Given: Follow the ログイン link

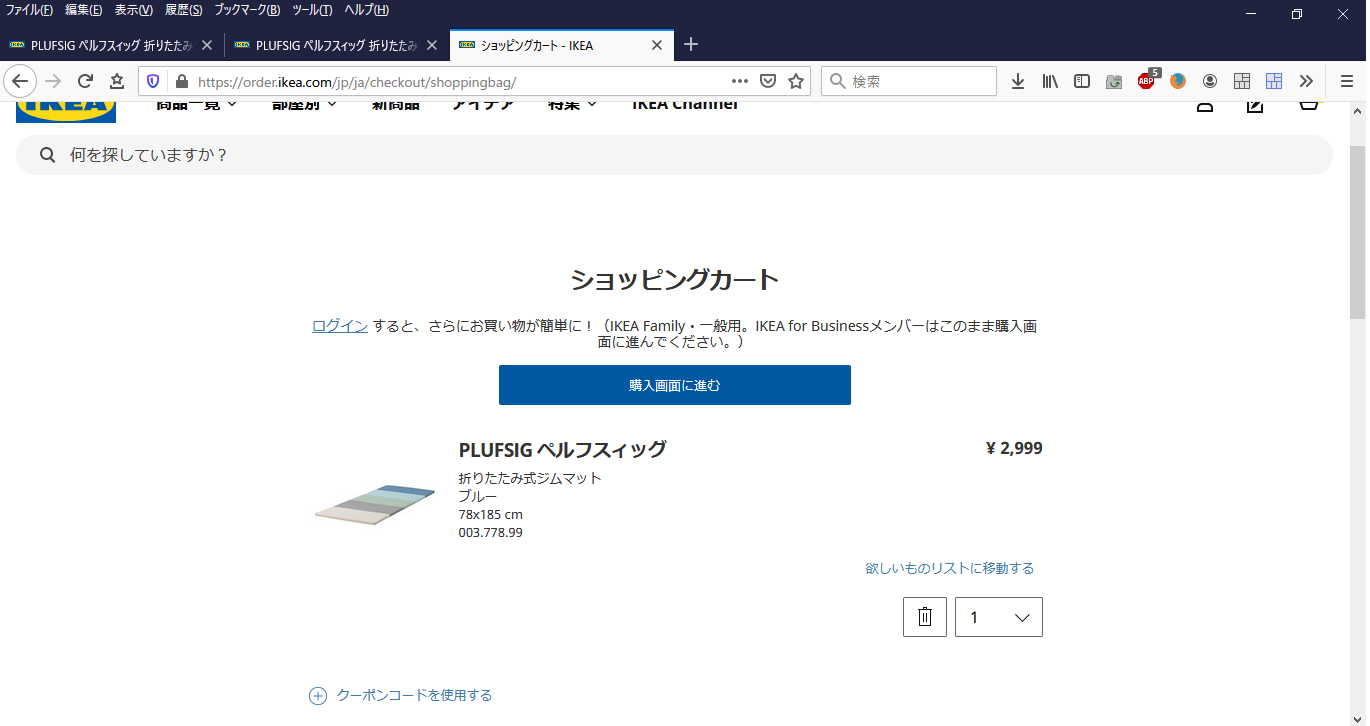Looking at the screenshot, I should pos(340,325).
